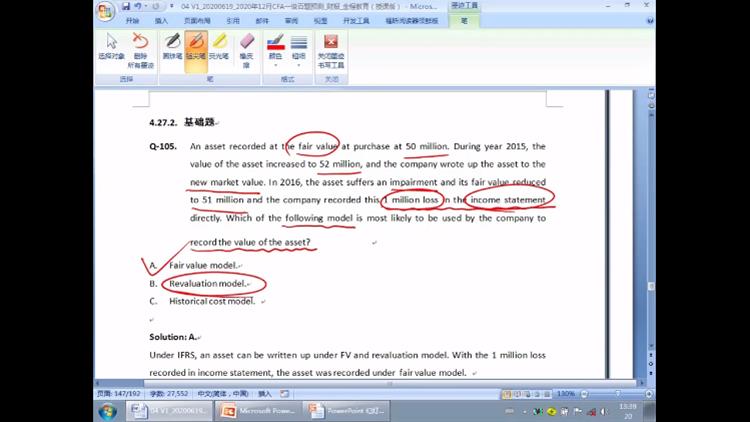Image resolution: width=750 pixels, height=422 pixels.
Task: Click Delete All Ink (删除所有墨迹)
Action: pyautogui.click(x=140, y=51)
